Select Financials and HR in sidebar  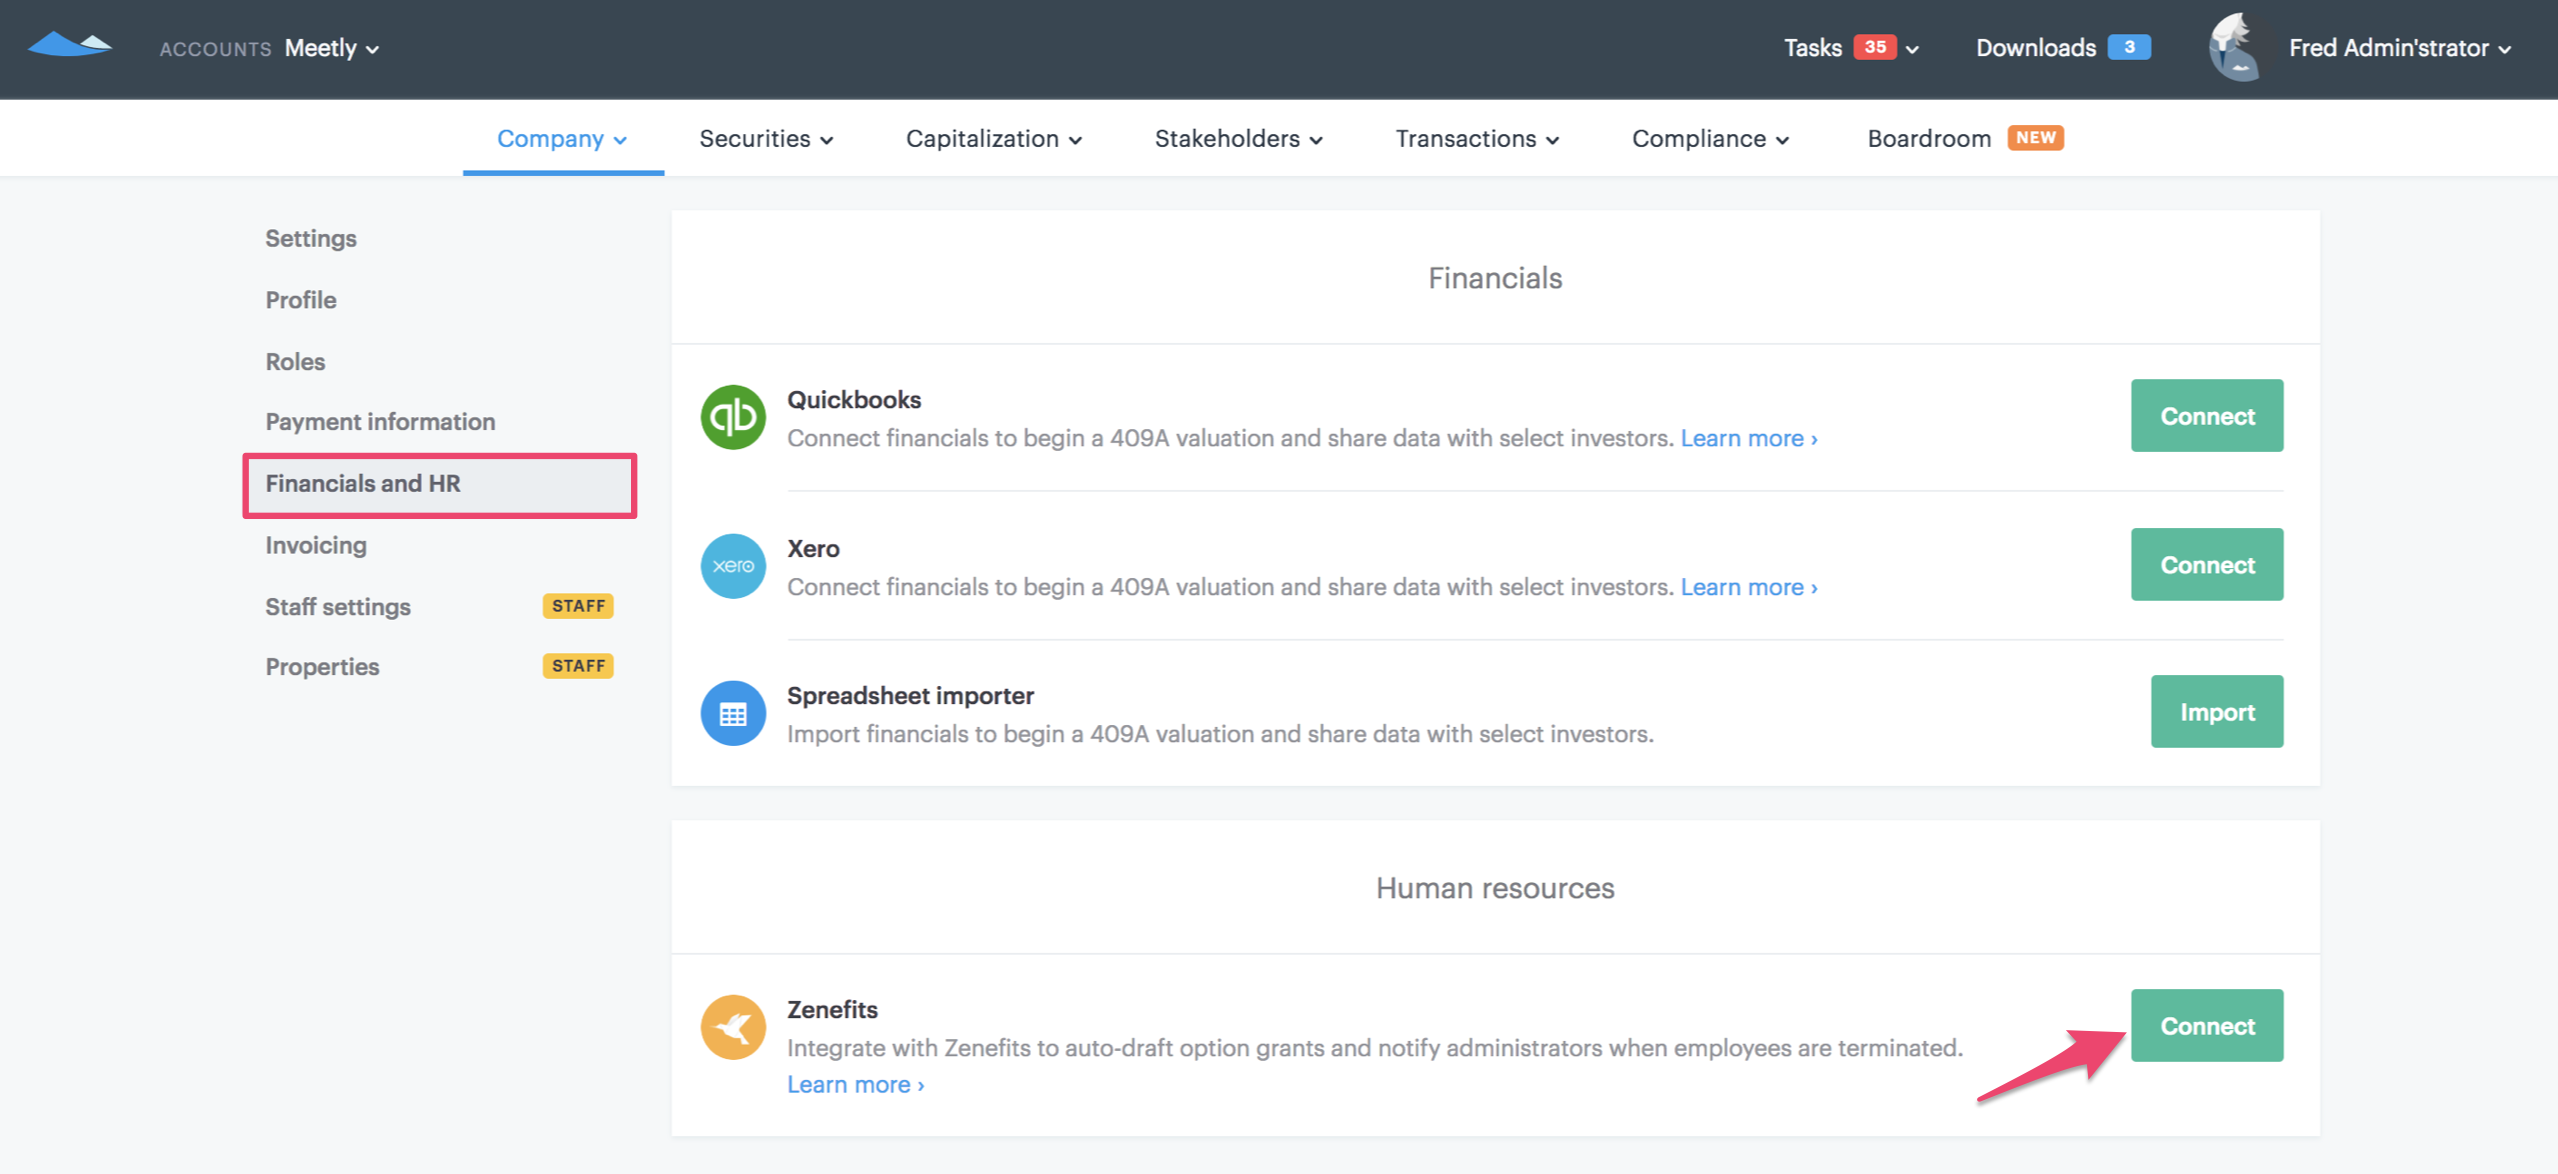440,485
